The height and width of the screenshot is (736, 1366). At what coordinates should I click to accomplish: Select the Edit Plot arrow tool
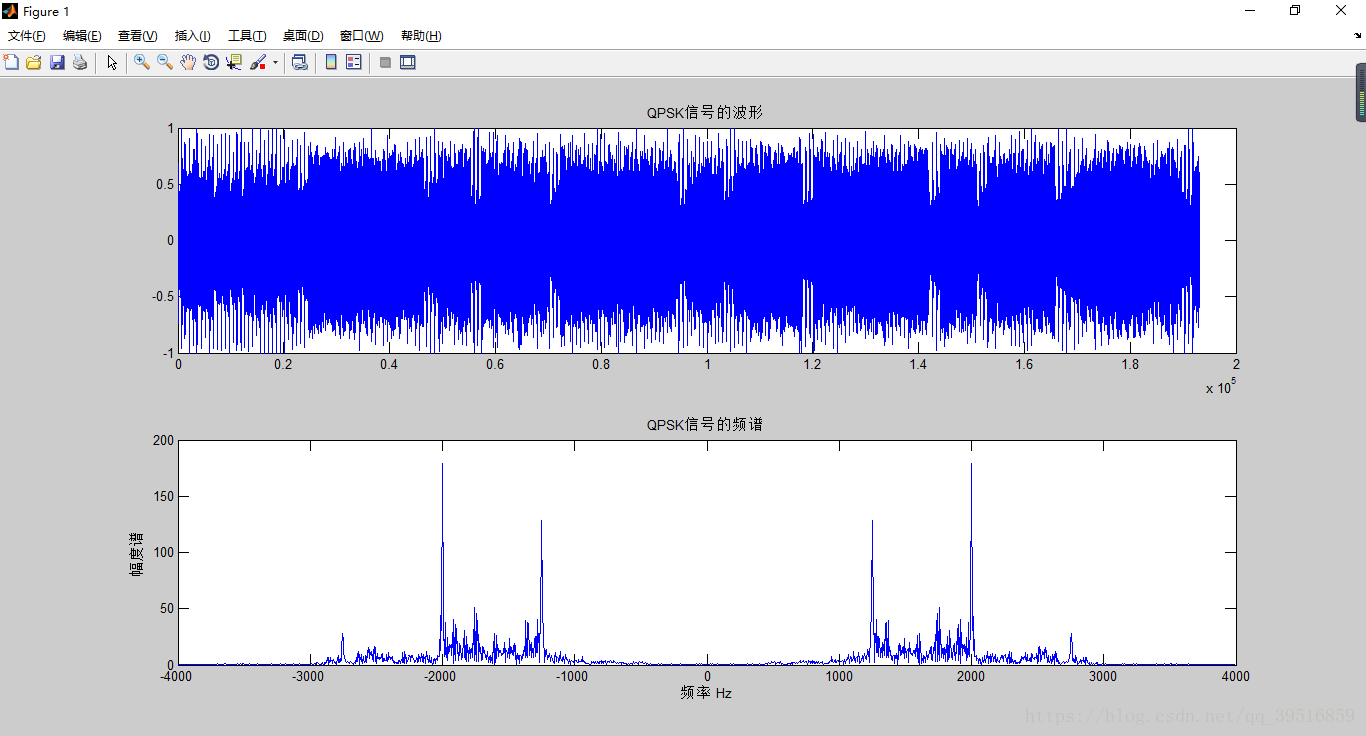click(112, 62)
